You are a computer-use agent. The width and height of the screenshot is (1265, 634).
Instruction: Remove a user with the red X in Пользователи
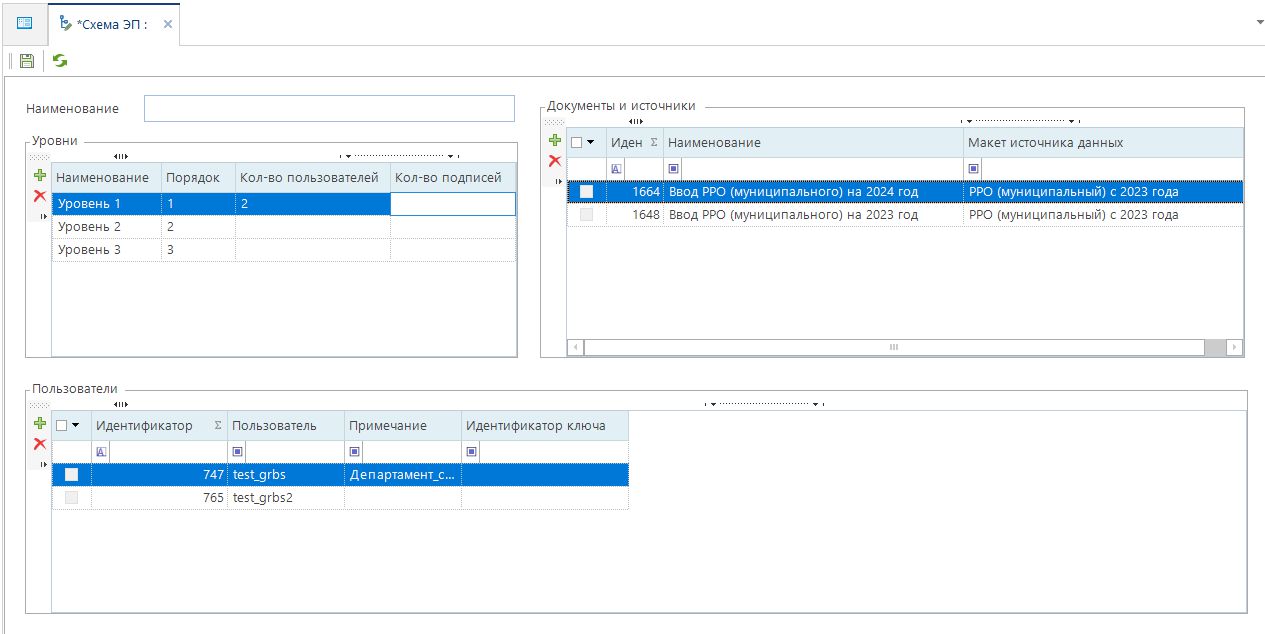tap(40, 444)
